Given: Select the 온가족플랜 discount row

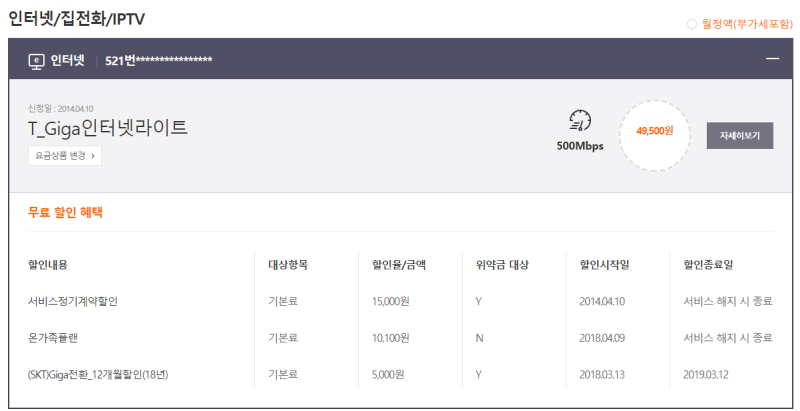Looking at the screenshot, I should click(56, 338).
